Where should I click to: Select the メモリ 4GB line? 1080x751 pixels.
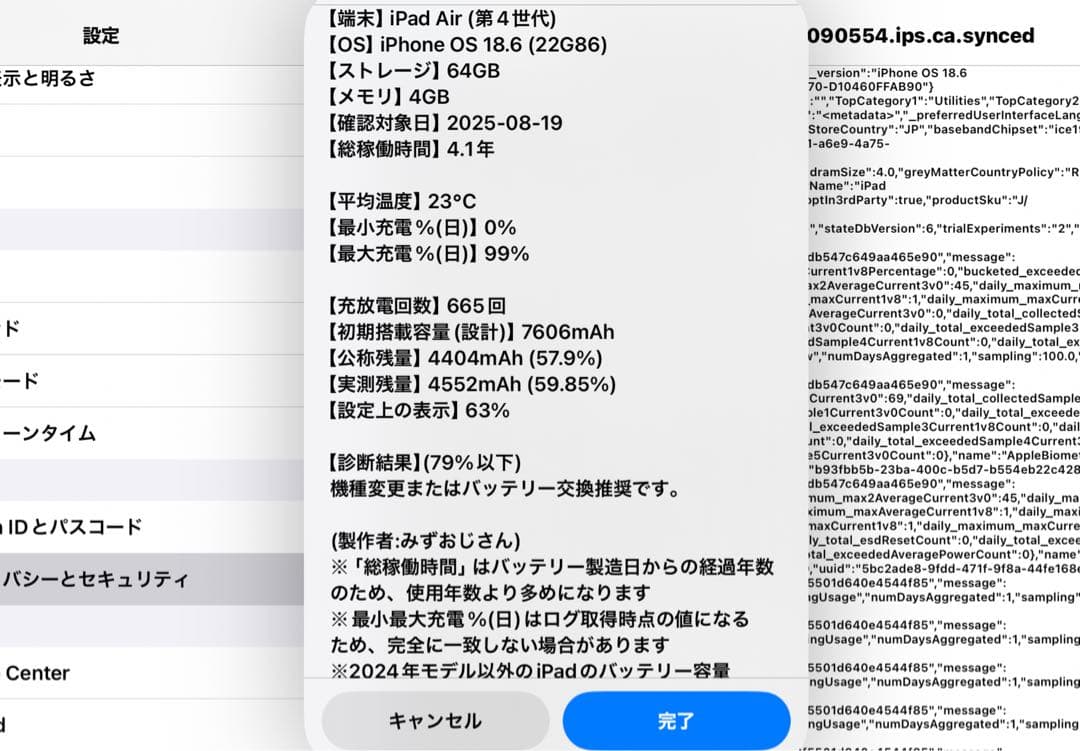[388, 97]
